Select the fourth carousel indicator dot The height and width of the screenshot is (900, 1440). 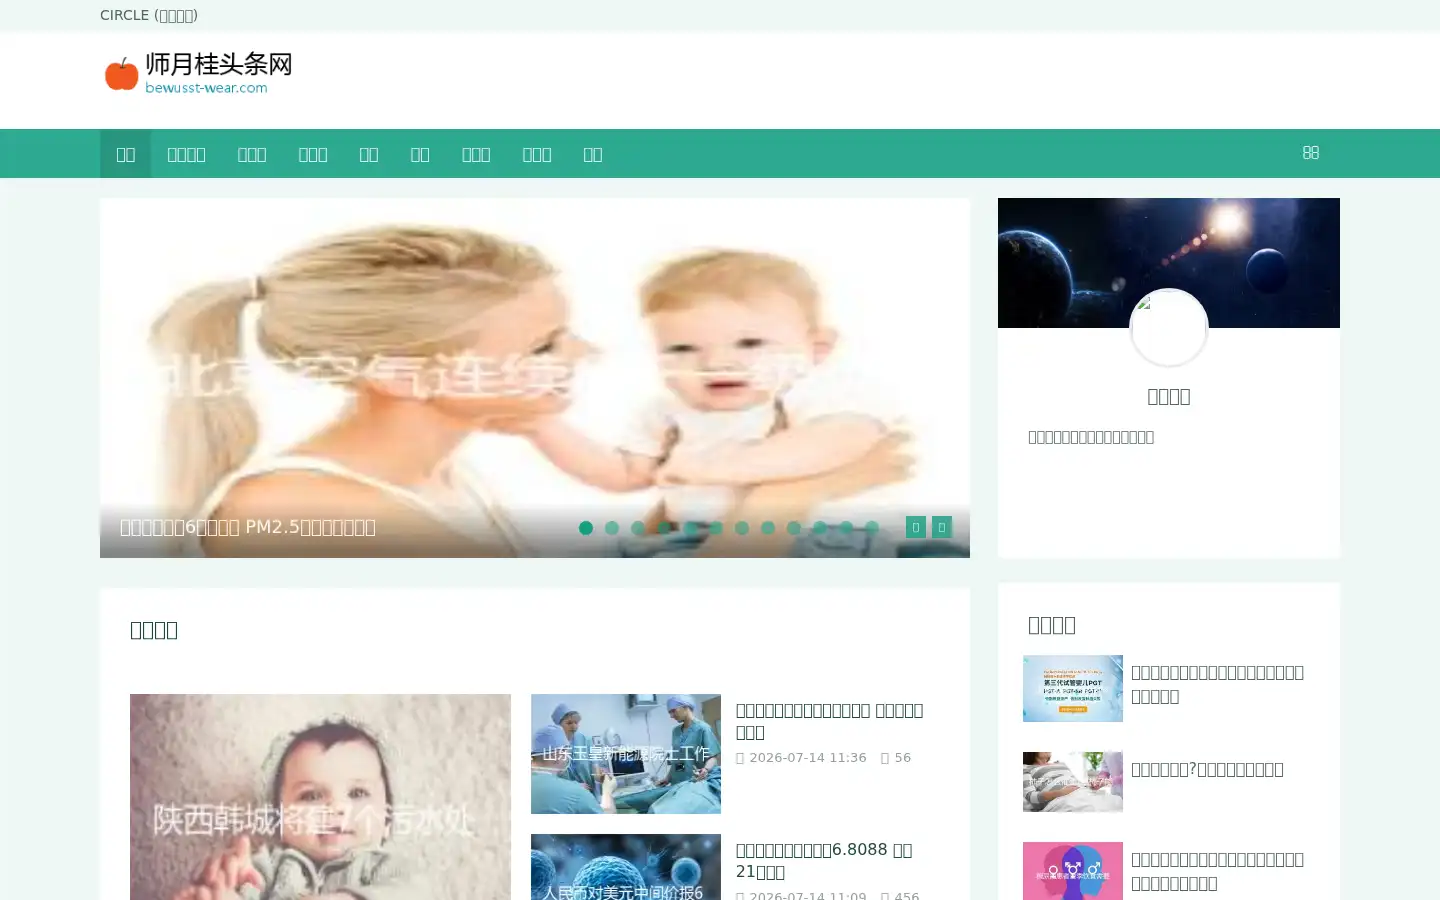664,528
